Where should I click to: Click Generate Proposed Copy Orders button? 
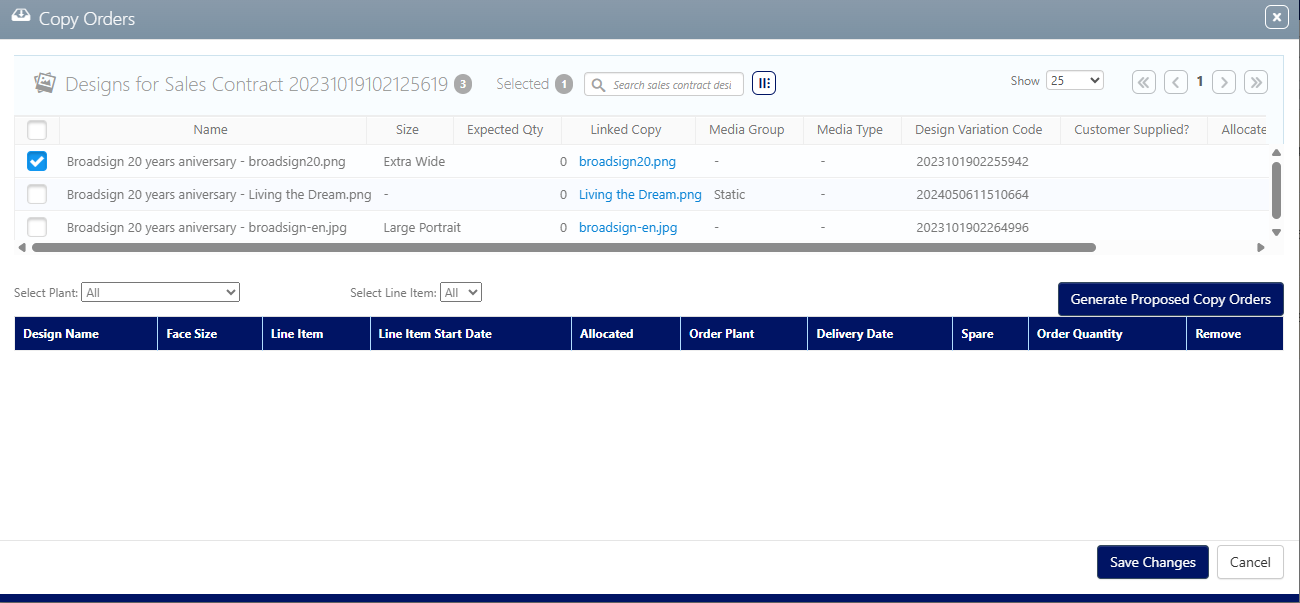(1170, 299)
